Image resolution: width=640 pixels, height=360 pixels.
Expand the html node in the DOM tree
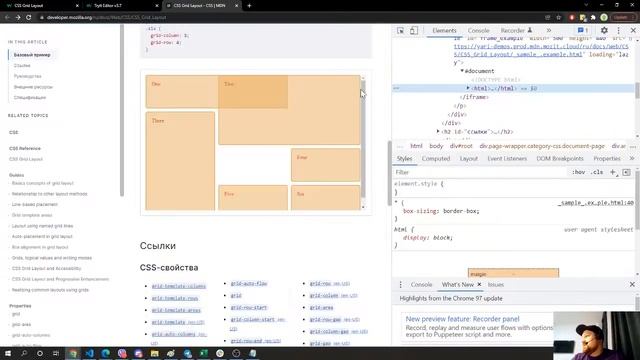468,88
